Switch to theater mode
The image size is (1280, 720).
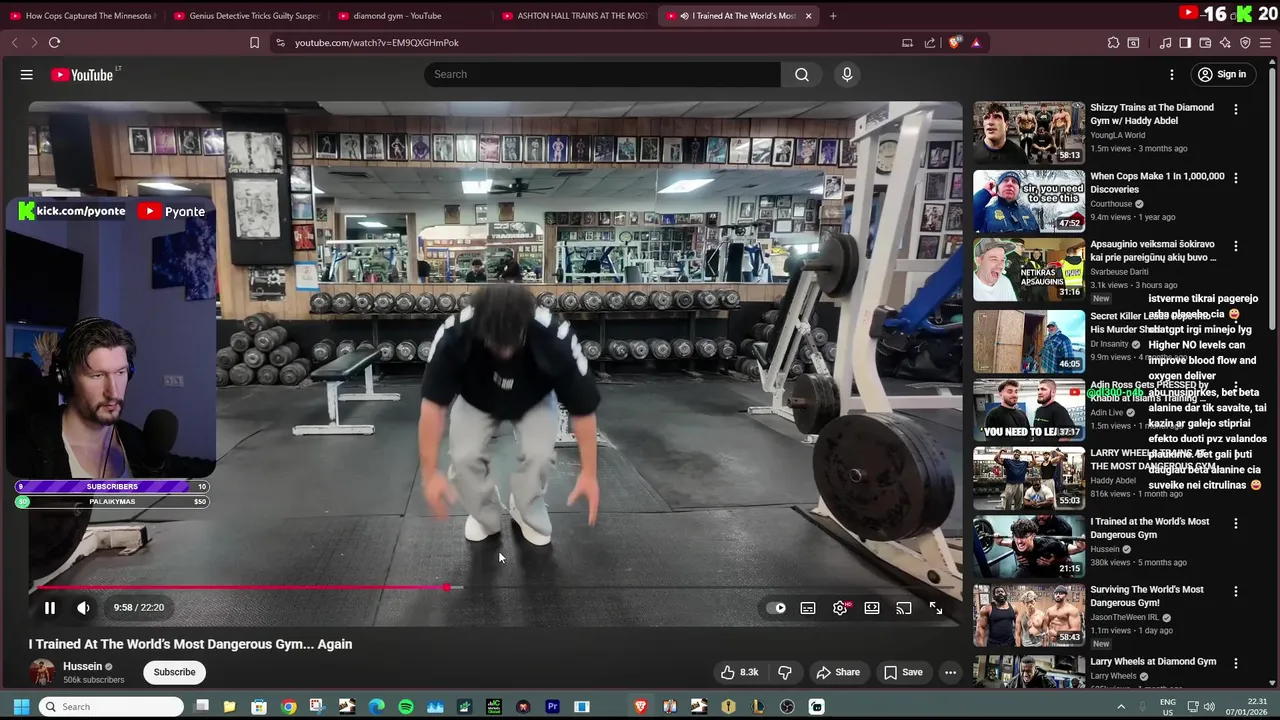(x=872, y=608)
